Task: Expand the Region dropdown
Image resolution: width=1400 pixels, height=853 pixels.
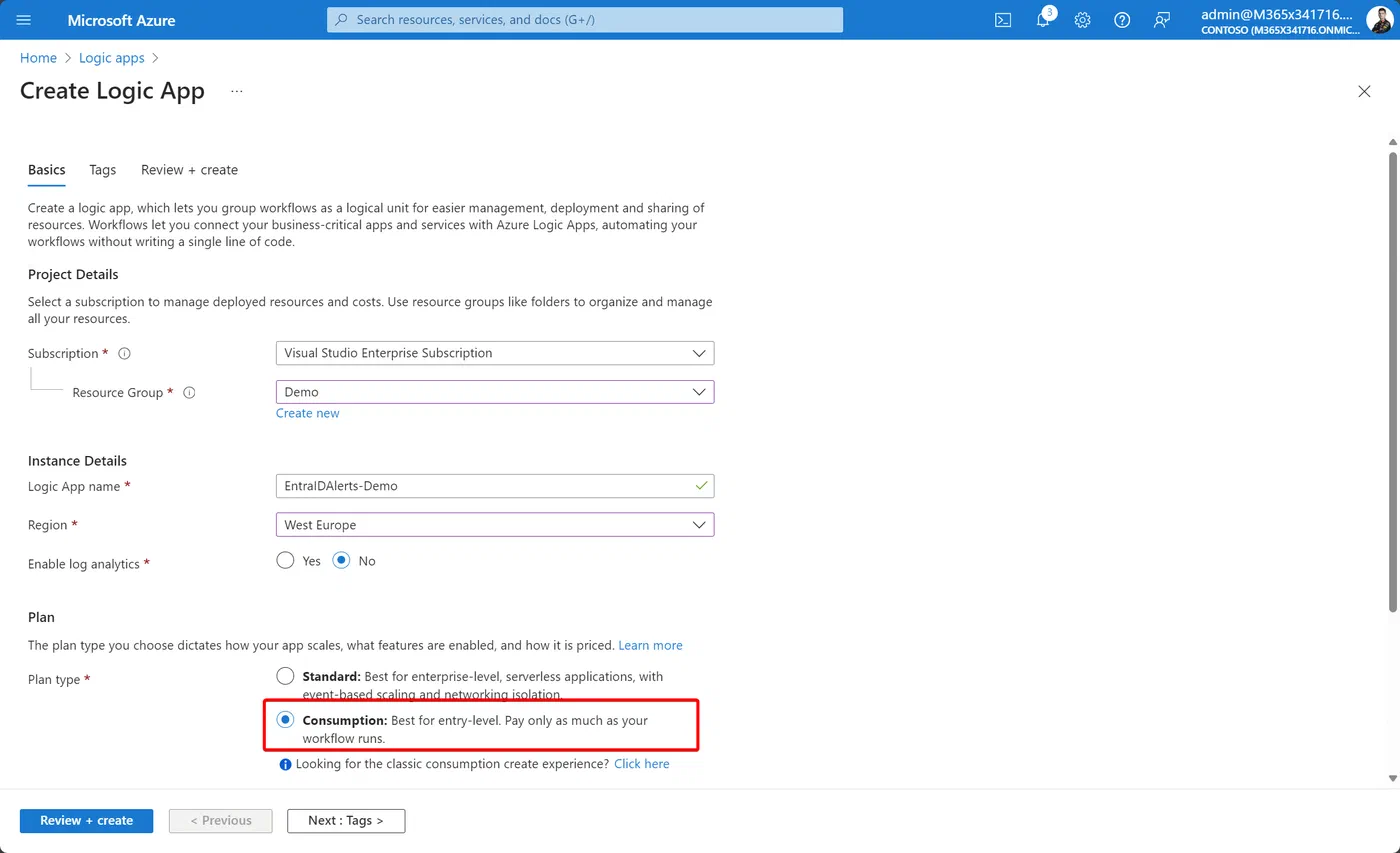Action: 495,525
